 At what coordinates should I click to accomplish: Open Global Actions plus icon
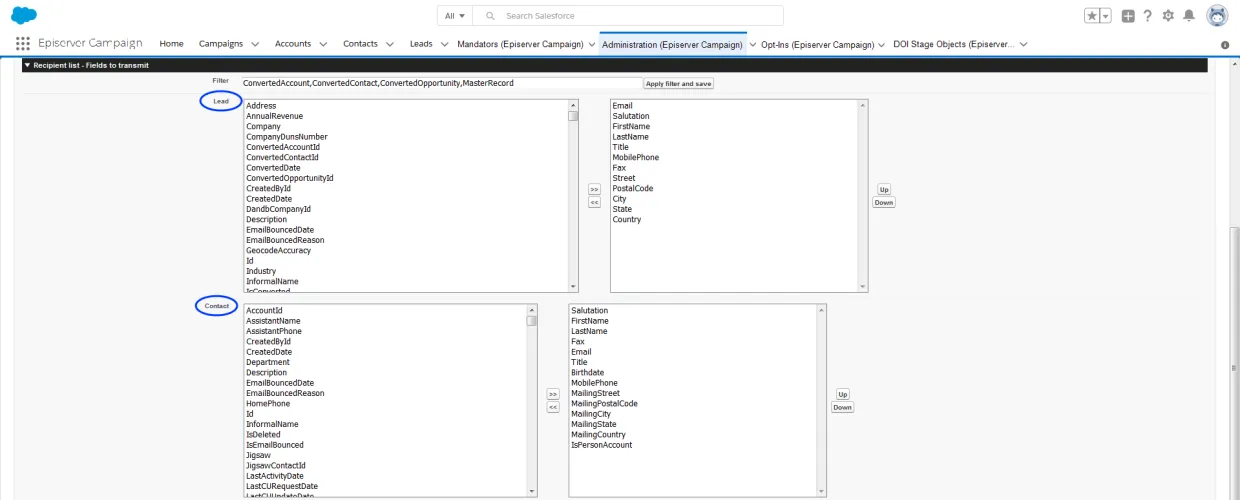point(1128,15)
